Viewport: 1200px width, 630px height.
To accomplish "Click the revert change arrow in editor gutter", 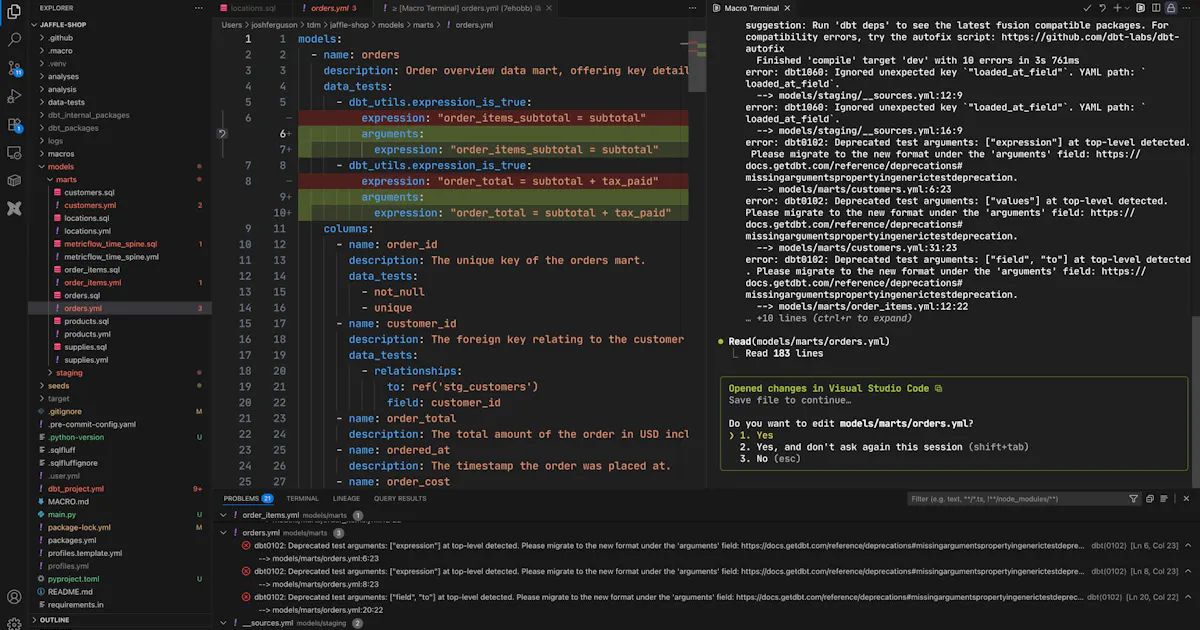I will coord(222,133).
